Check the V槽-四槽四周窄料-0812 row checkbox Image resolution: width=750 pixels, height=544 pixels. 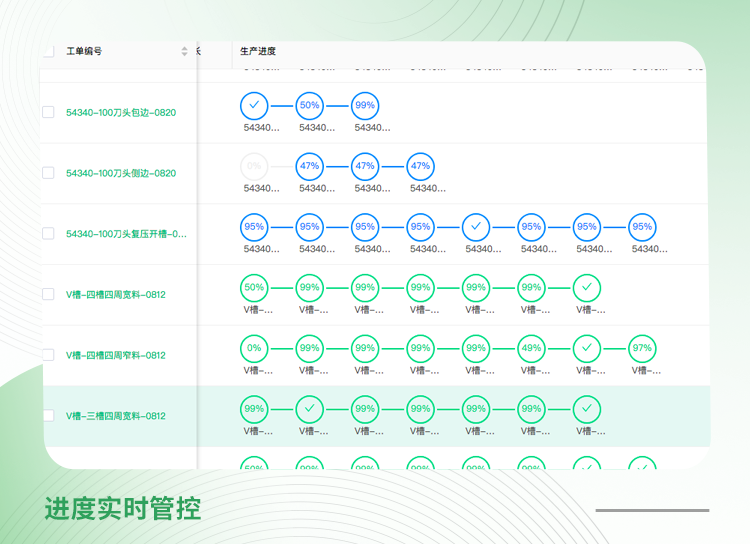tap(48, 355)
